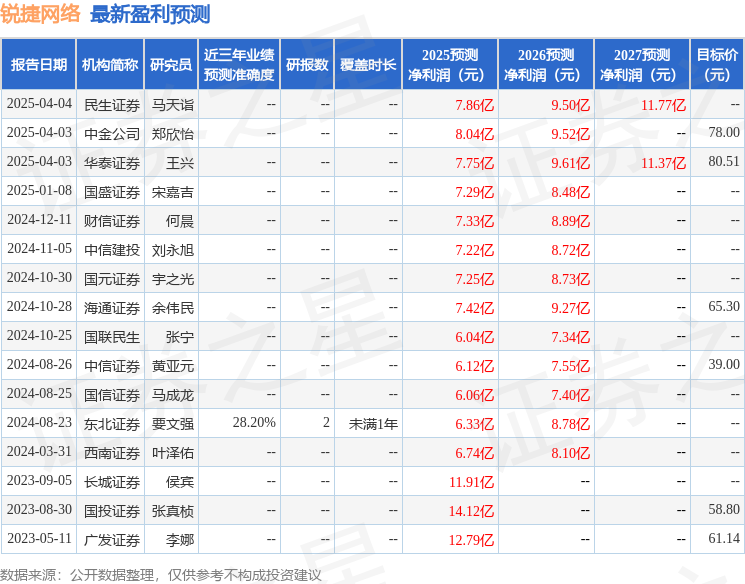Click analyst name 刘永旭

172,250
